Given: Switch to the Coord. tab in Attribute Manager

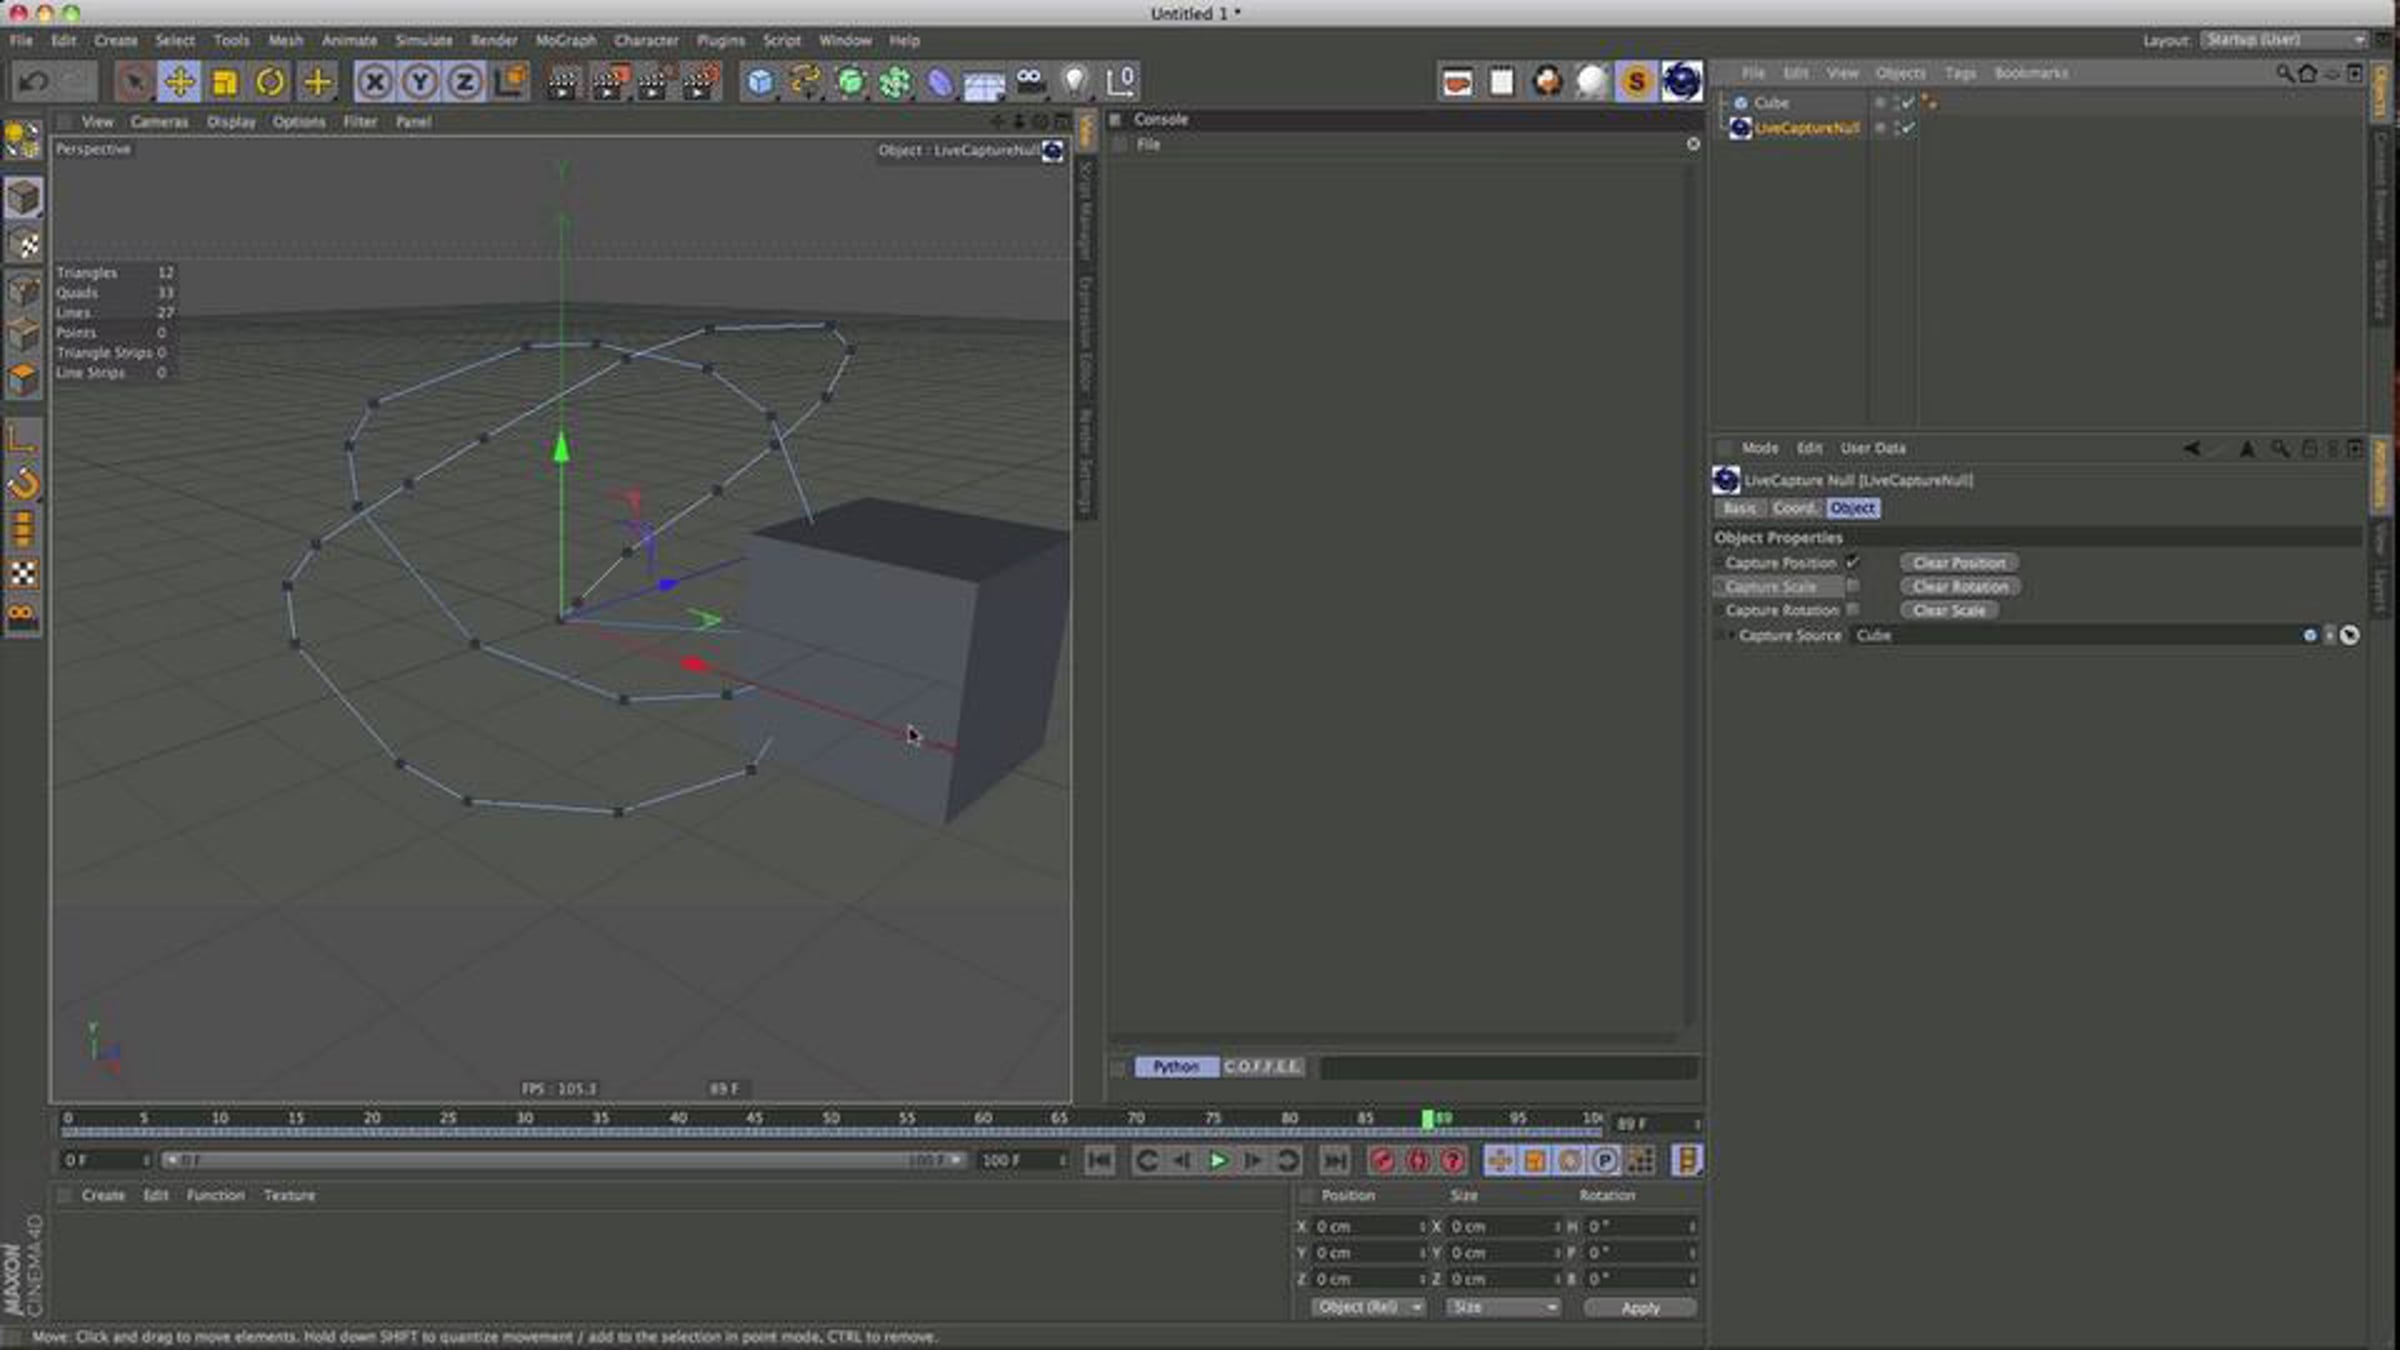Looking at the screenshot, I should click(x=1795, y=509).
